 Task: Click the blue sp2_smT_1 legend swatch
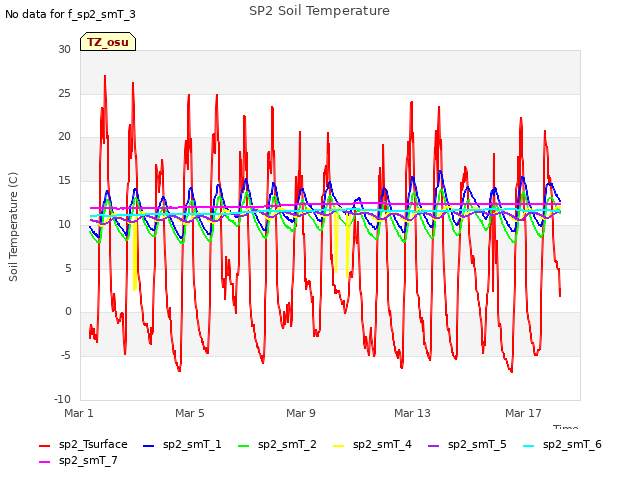[x=149, y=446]
